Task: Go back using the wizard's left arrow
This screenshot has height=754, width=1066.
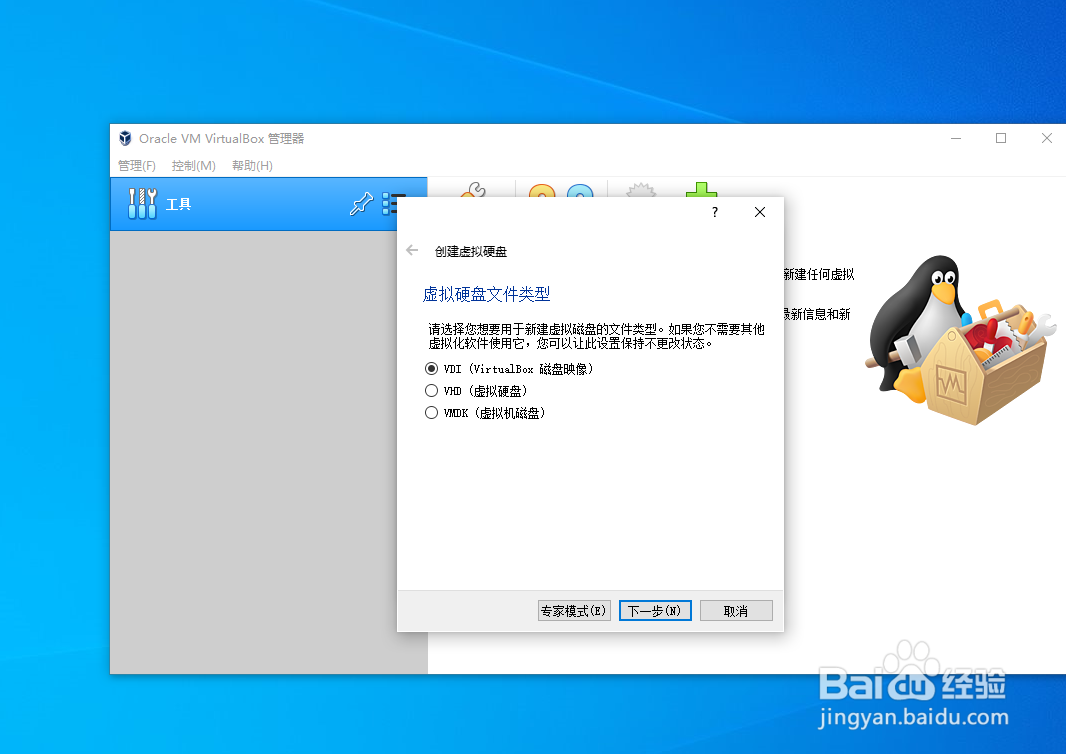Action: coord(412,250)
